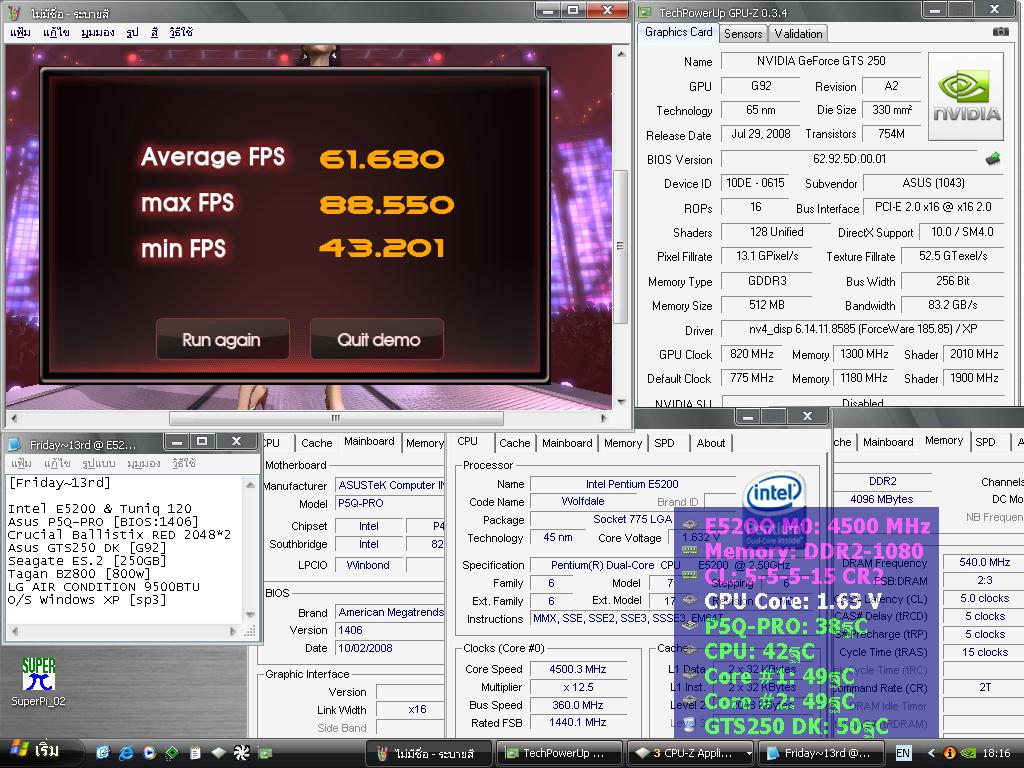
Task: Click the GPU-Z title bar icon
Action: pos(645,12)
